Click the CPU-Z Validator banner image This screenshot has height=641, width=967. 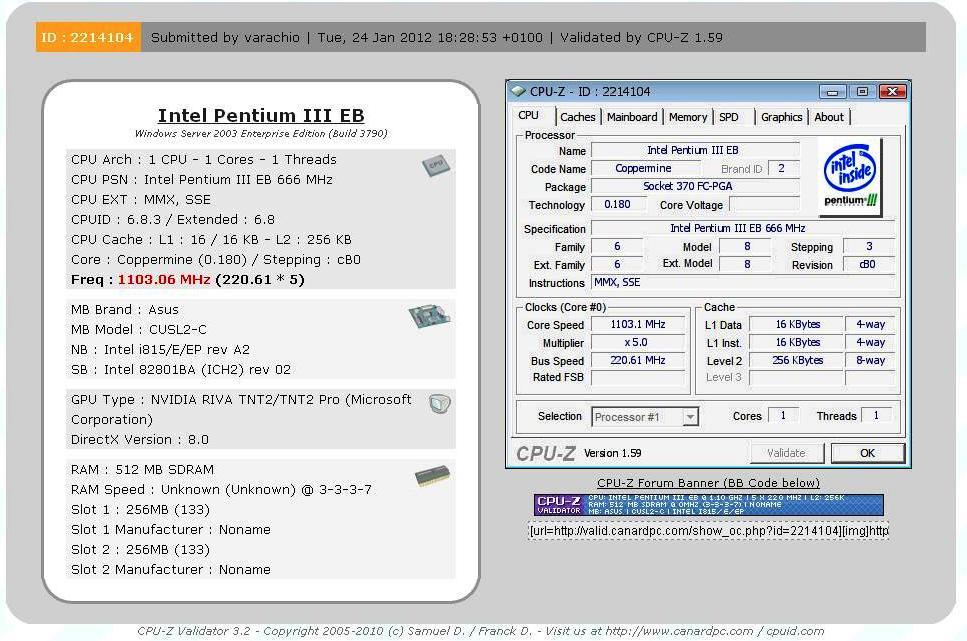click(709, 505)
